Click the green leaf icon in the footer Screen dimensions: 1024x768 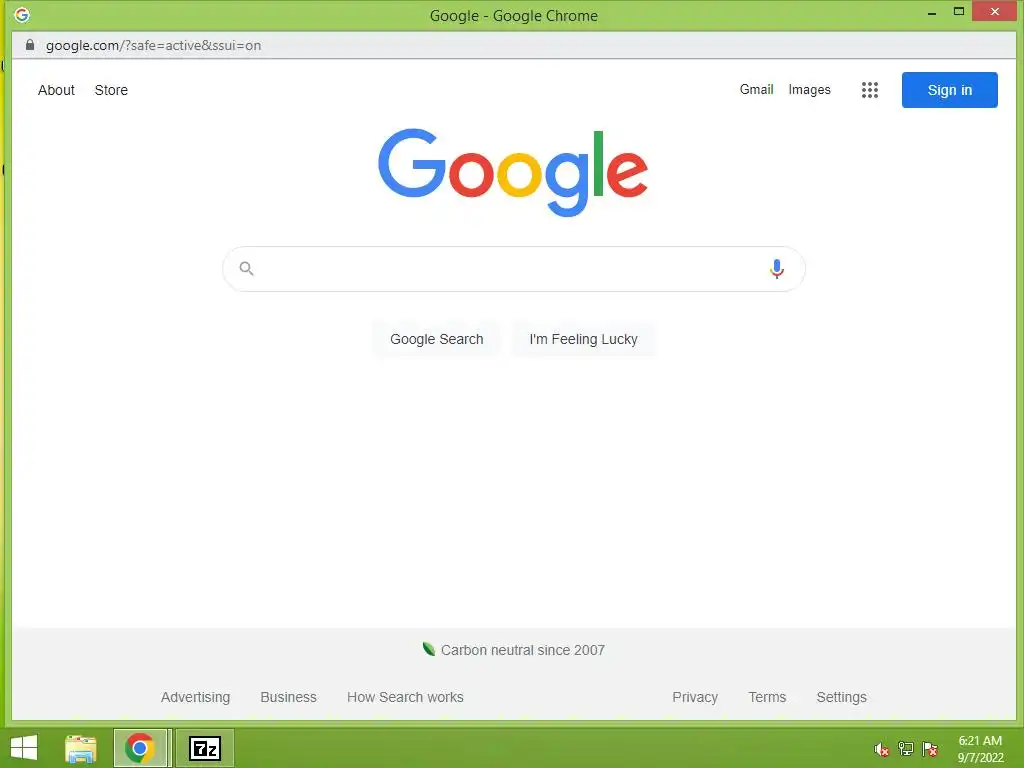pyautogui.click(x=428, y=649)
